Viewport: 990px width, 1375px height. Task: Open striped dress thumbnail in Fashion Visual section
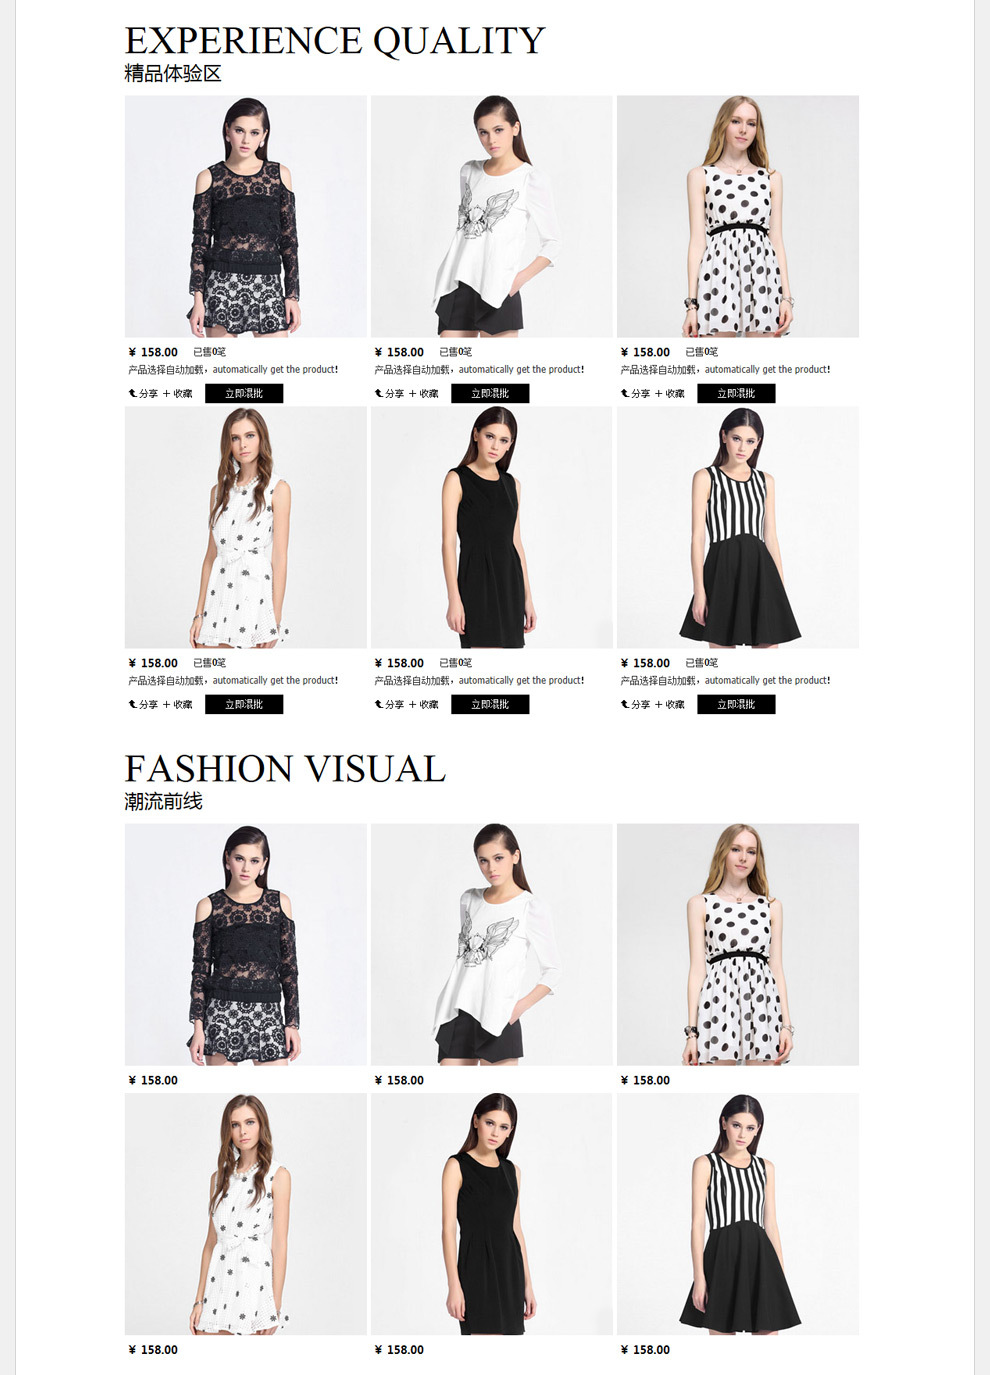(x=738, y=1214)
